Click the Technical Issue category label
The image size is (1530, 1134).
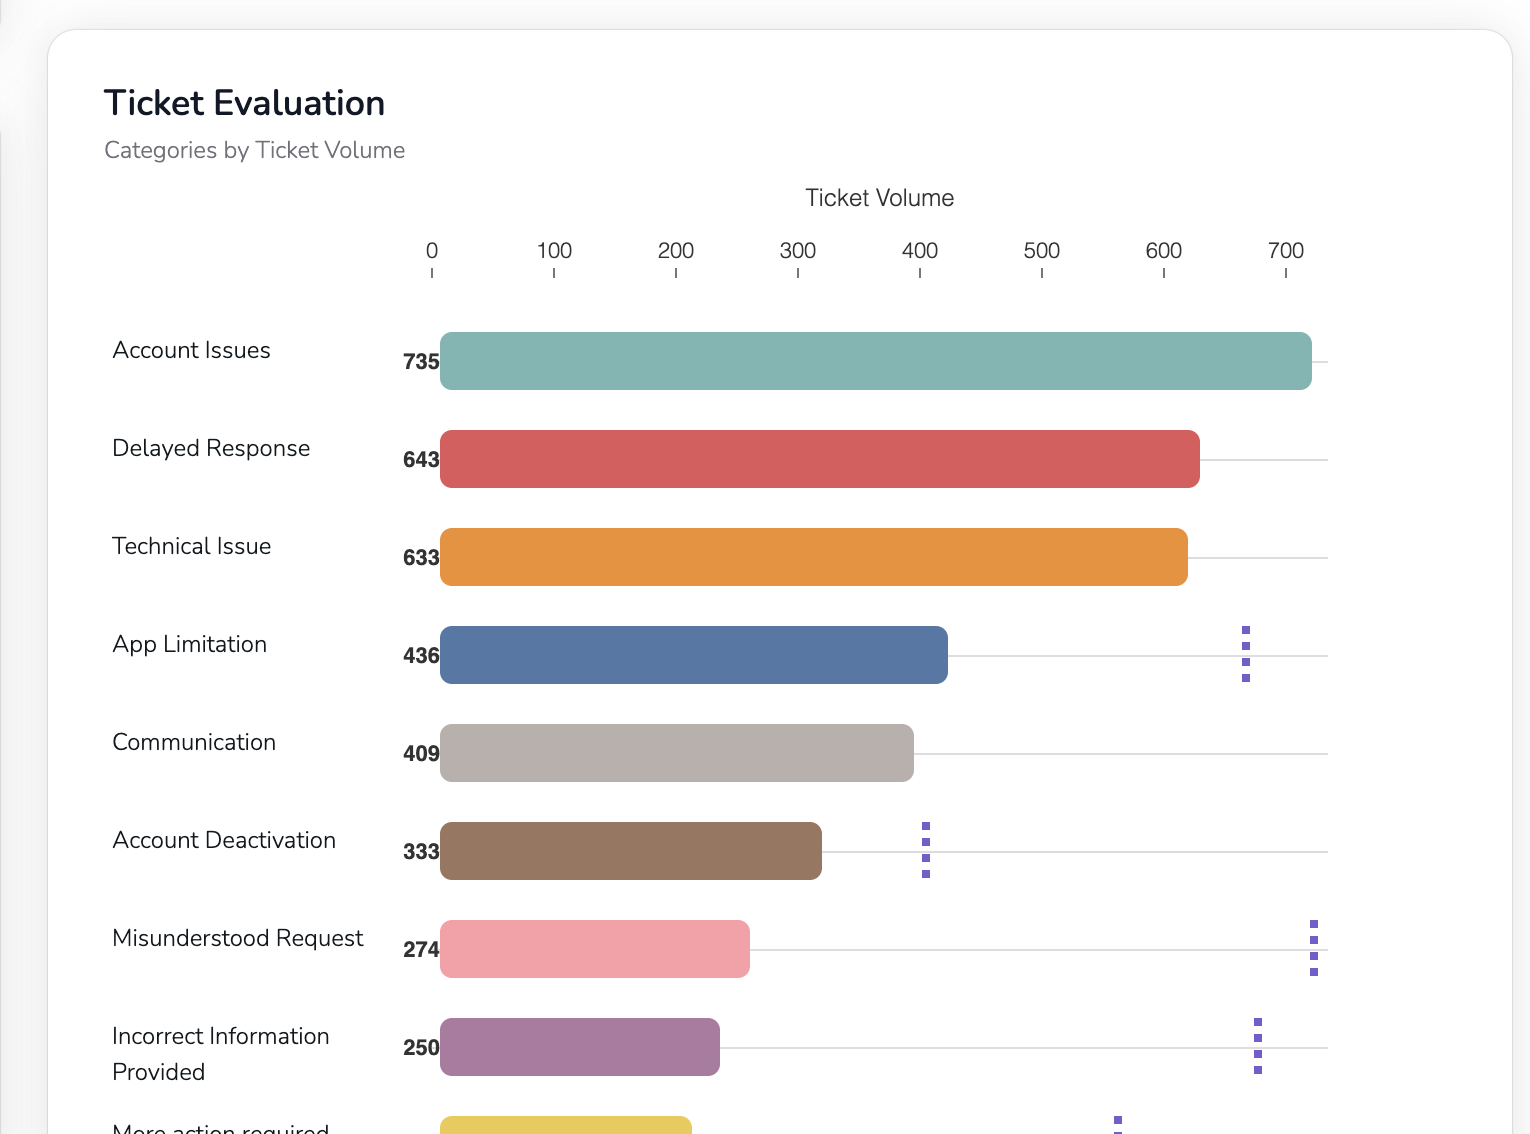pos(191,546)
